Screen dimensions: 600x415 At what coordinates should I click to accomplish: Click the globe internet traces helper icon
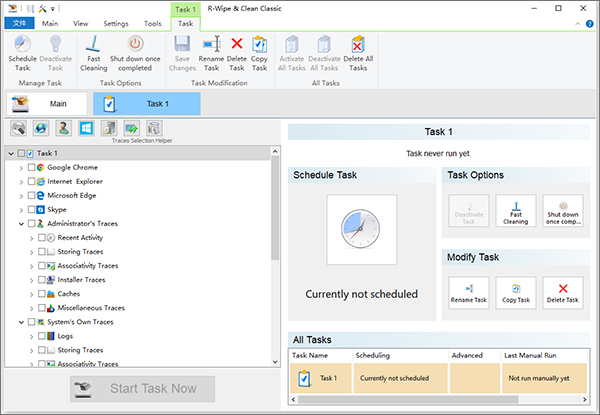41,128
